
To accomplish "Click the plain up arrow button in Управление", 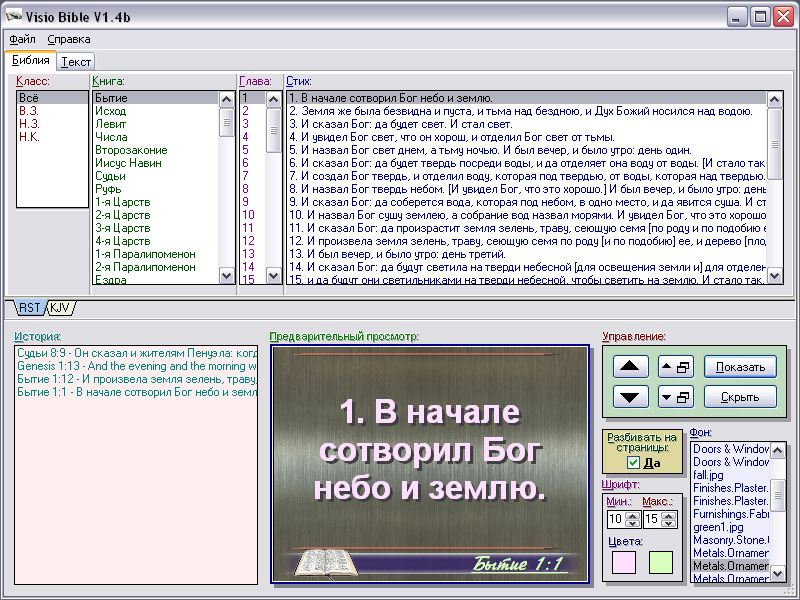I will click(629, 367).
